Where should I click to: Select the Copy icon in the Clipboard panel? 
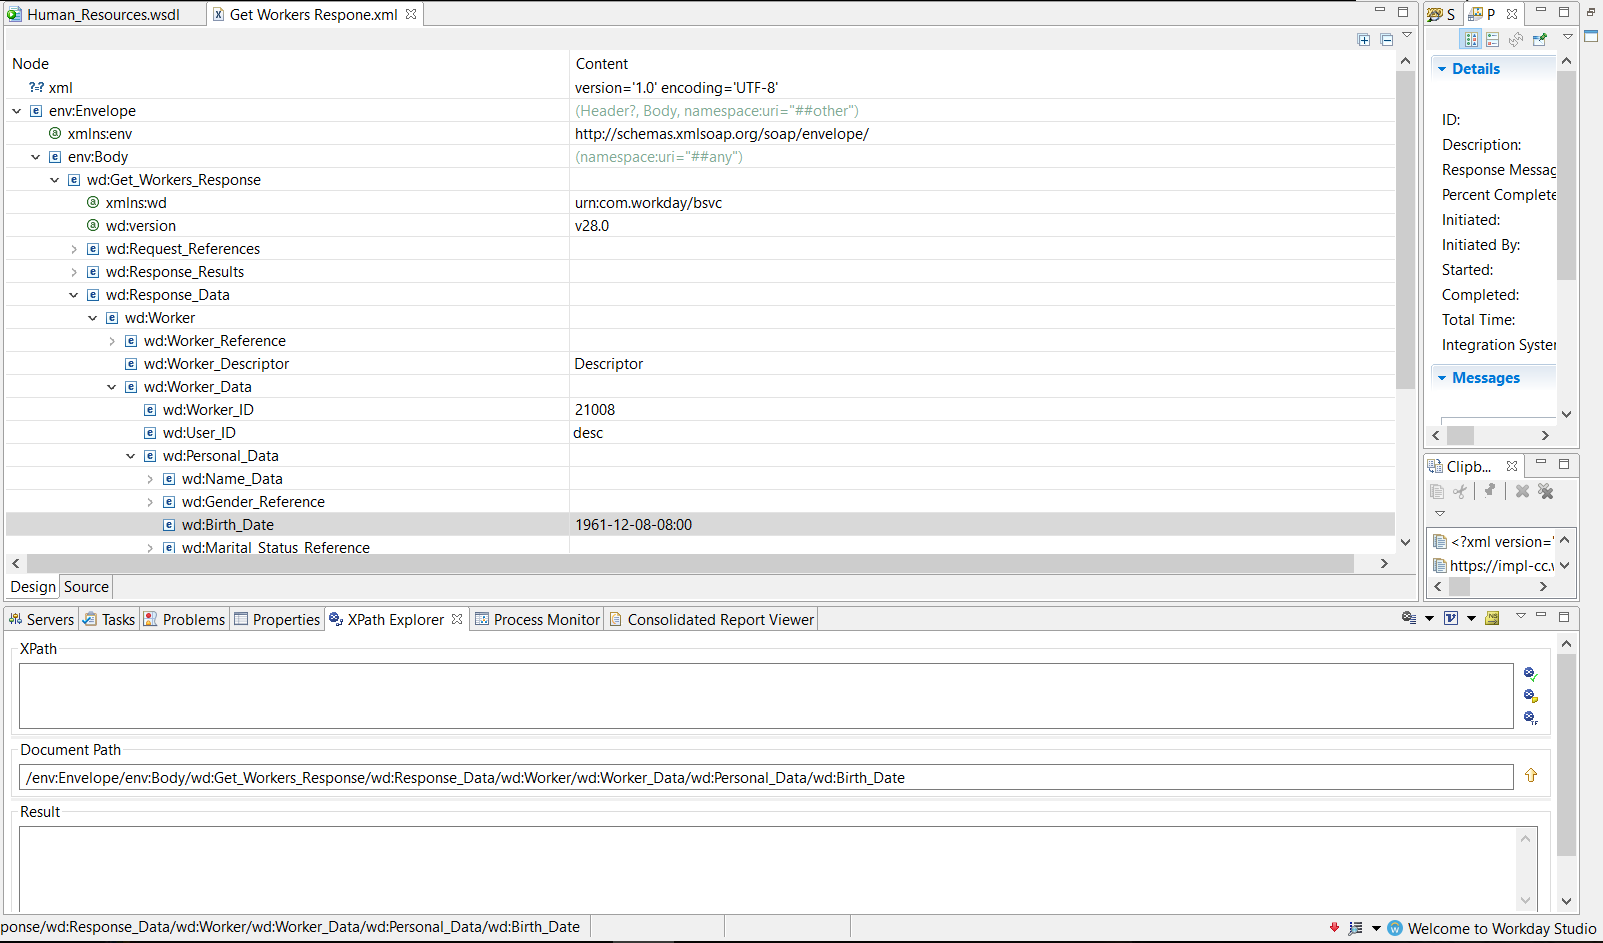coord(1437,490)
